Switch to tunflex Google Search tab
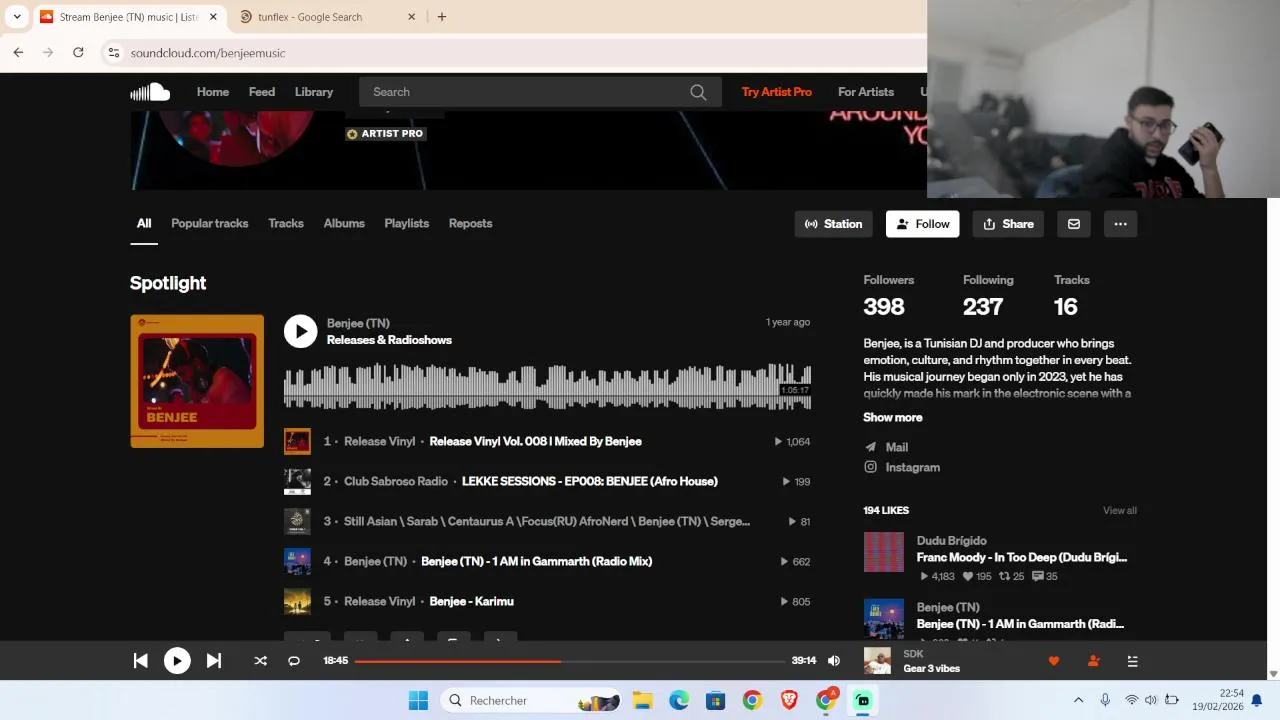The height and width of the screenshot is (720, 1280). tap(328, 17)
